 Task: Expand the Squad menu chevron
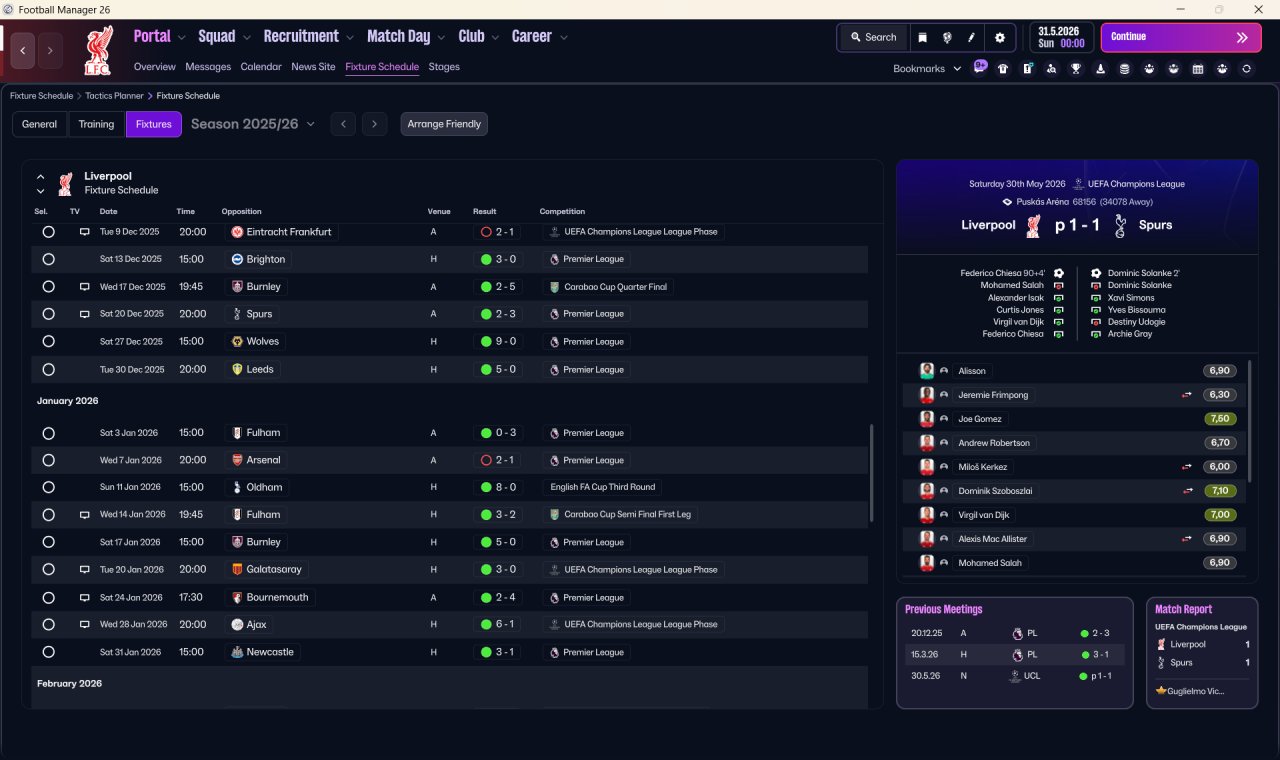tap(246, 38)
